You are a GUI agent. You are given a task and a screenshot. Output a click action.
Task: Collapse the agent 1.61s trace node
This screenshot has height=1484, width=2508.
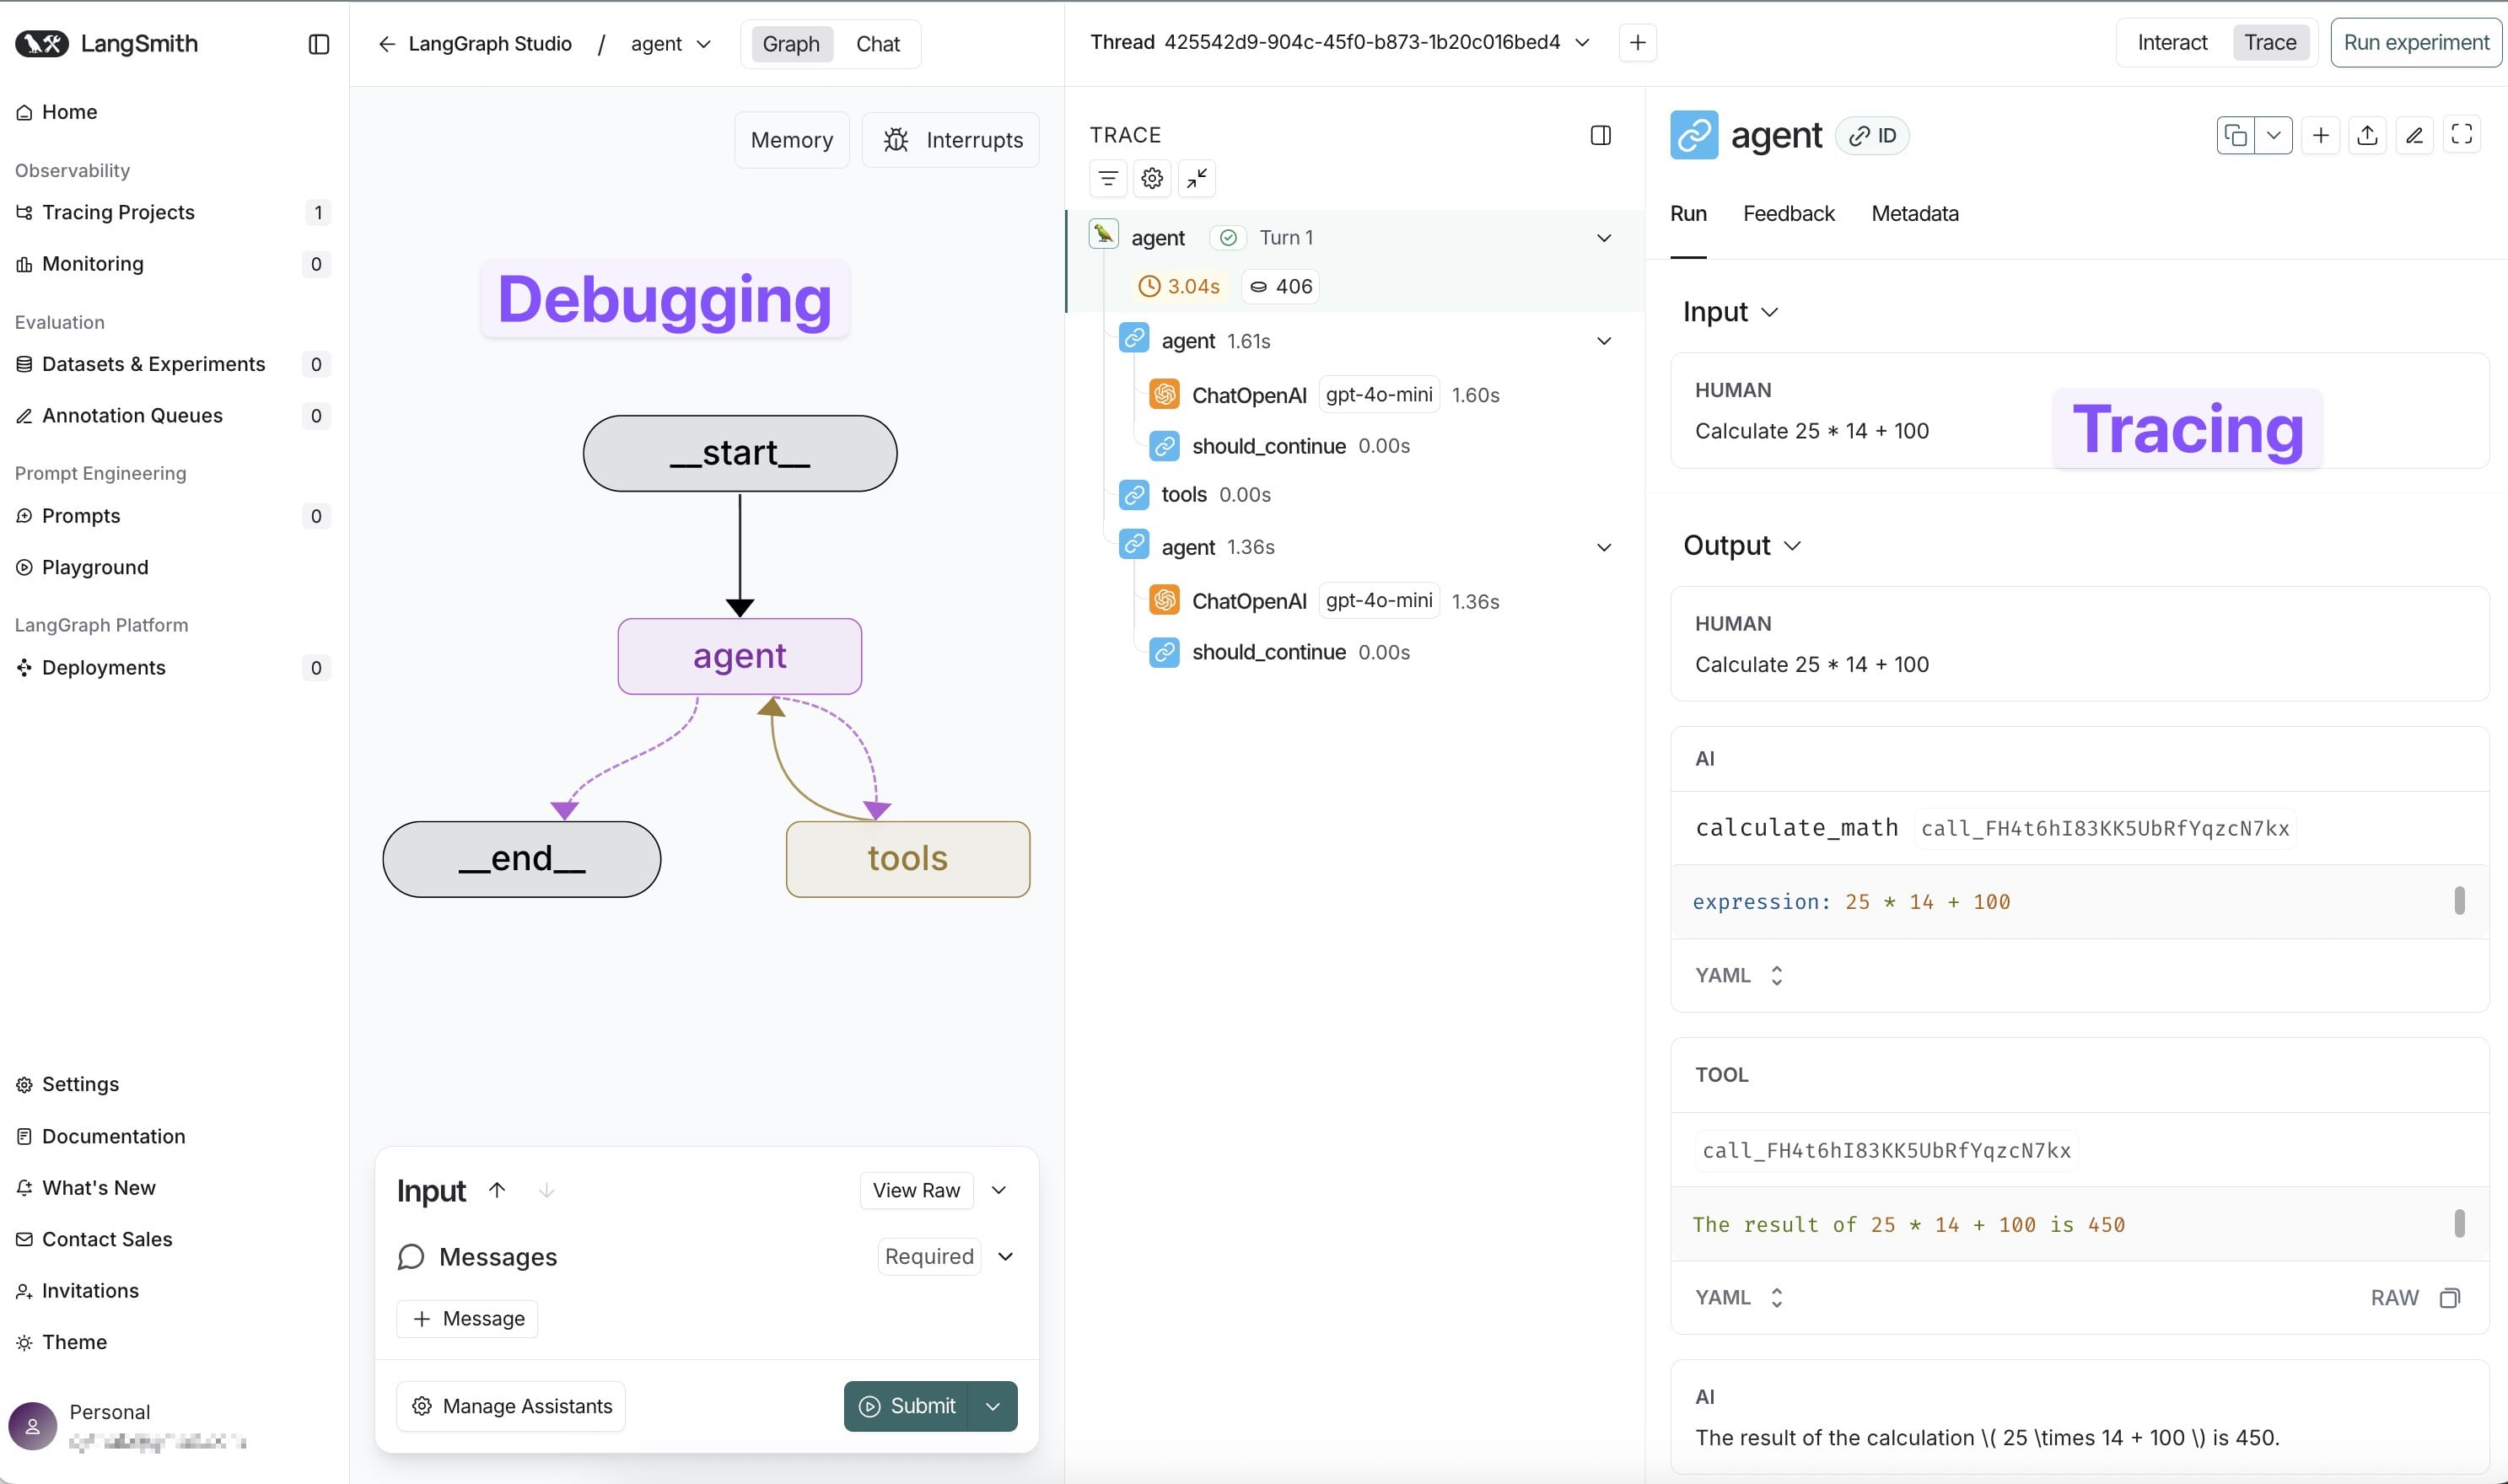(1603, 341)
